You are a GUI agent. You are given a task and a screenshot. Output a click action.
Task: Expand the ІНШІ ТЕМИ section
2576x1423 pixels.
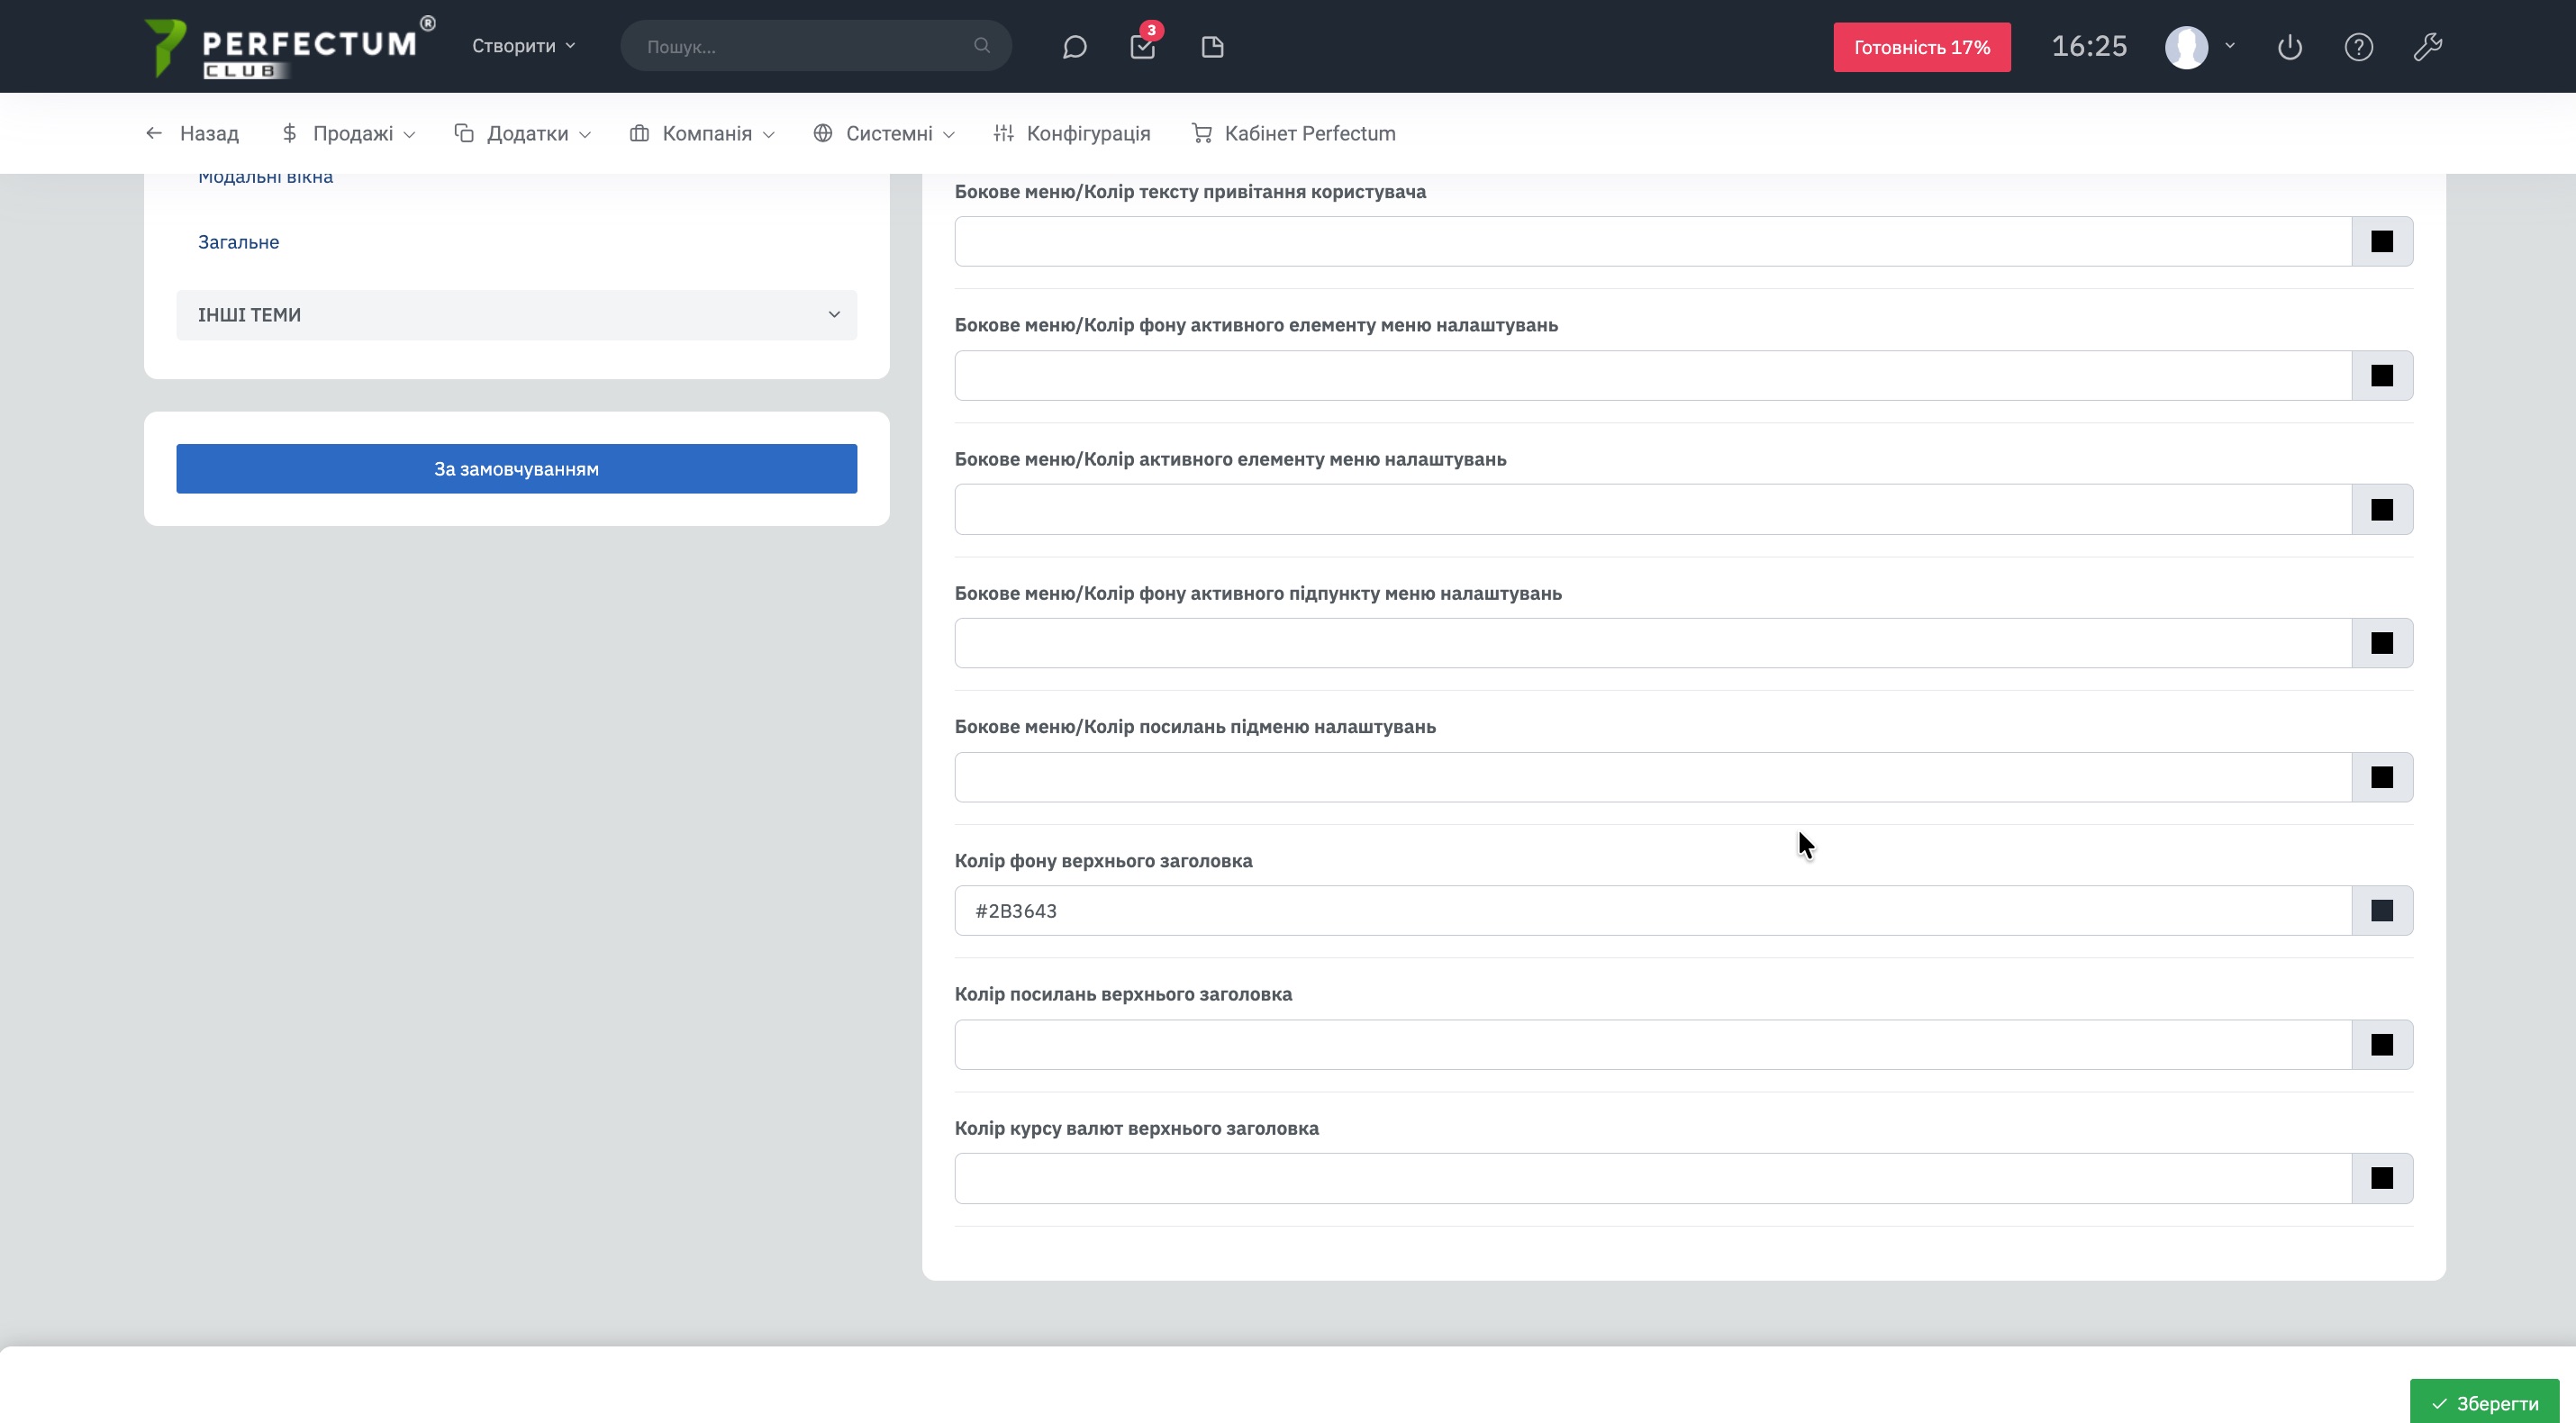point(516,315)
